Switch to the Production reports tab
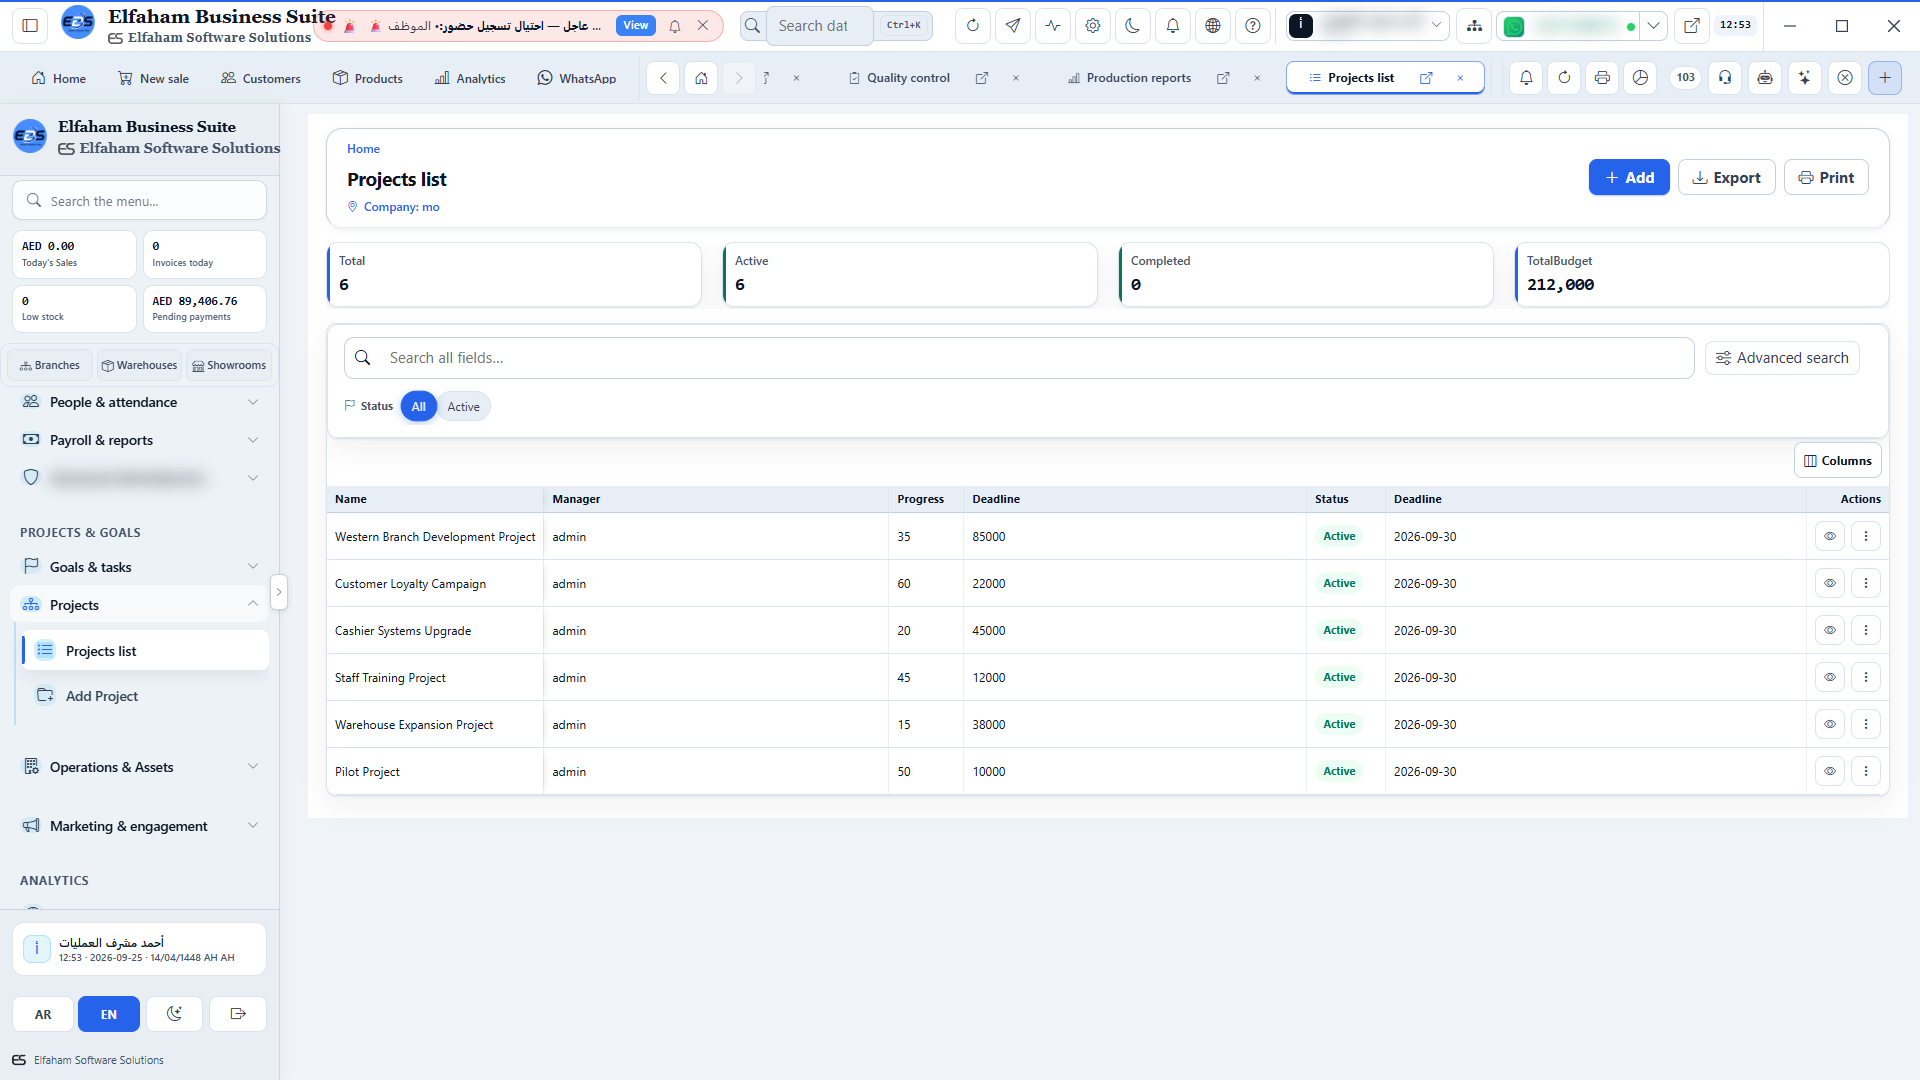 [1138, 78]
